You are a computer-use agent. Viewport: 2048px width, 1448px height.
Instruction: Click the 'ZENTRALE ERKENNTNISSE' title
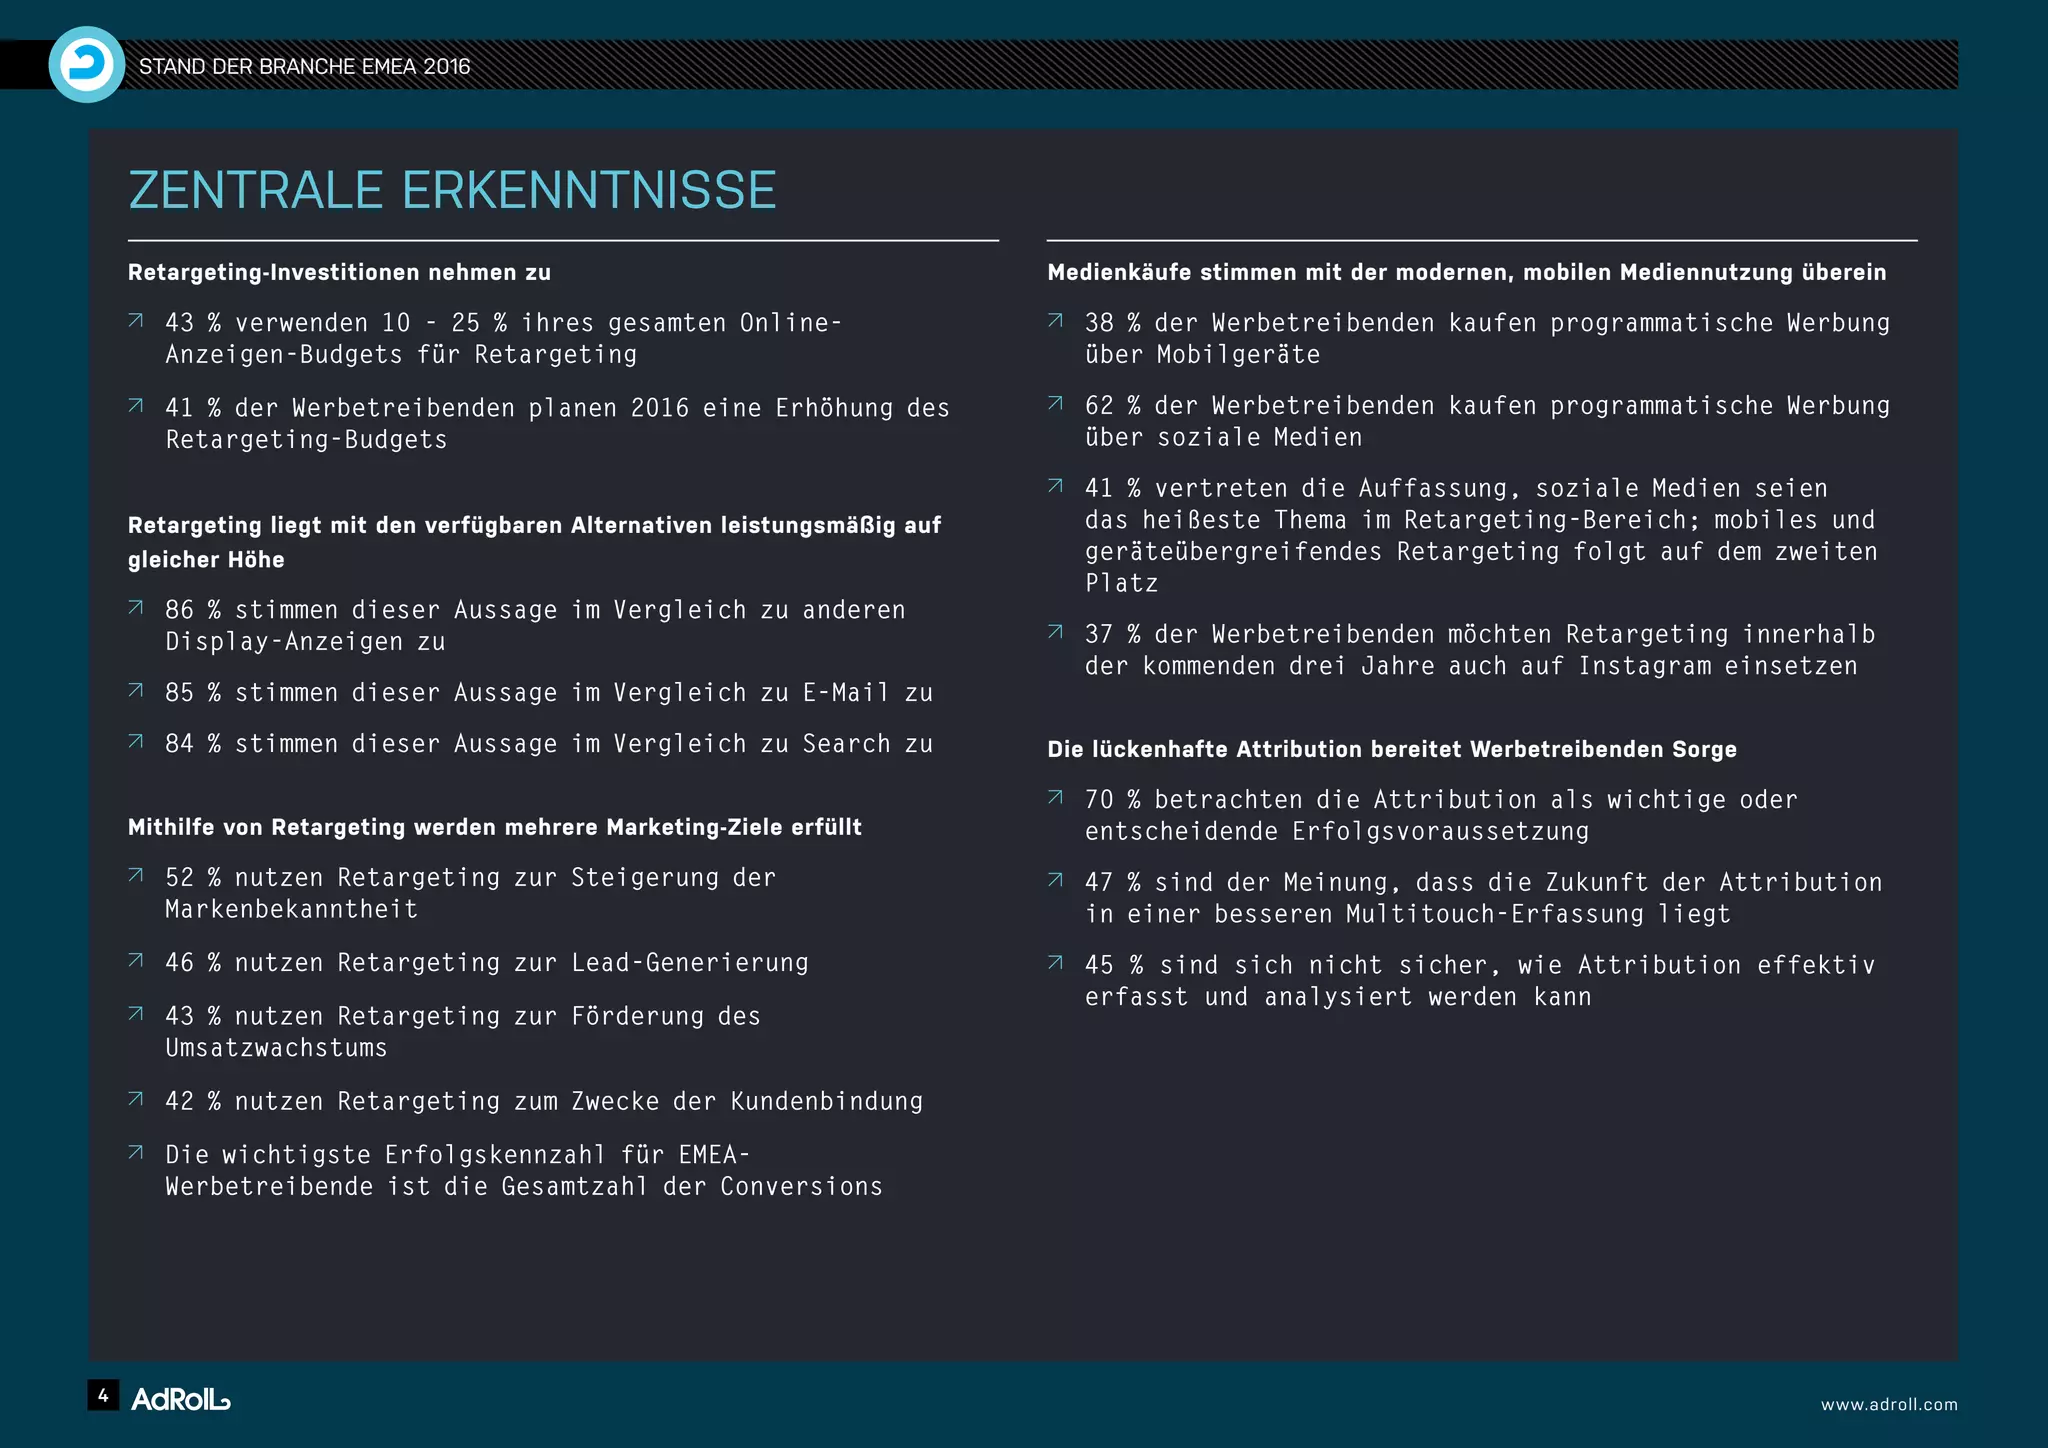tap(452, 190)
